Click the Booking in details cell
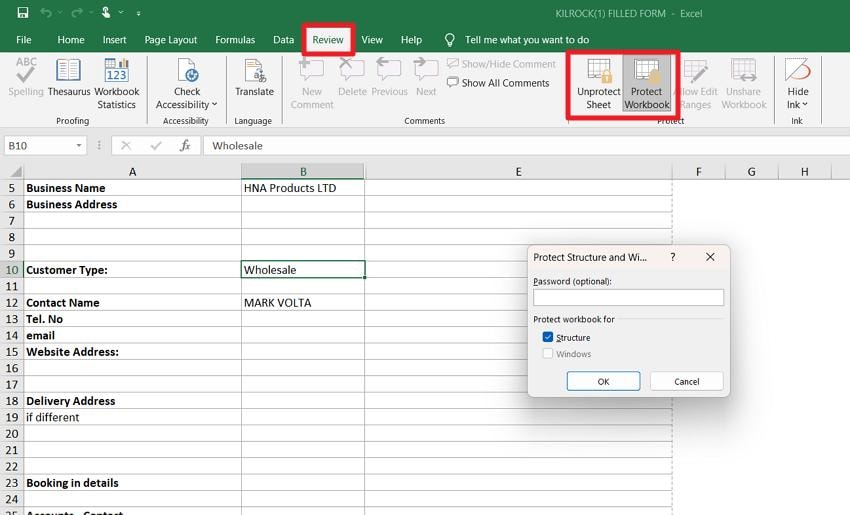This screenshot has width=850, height=515. [132, 482]
